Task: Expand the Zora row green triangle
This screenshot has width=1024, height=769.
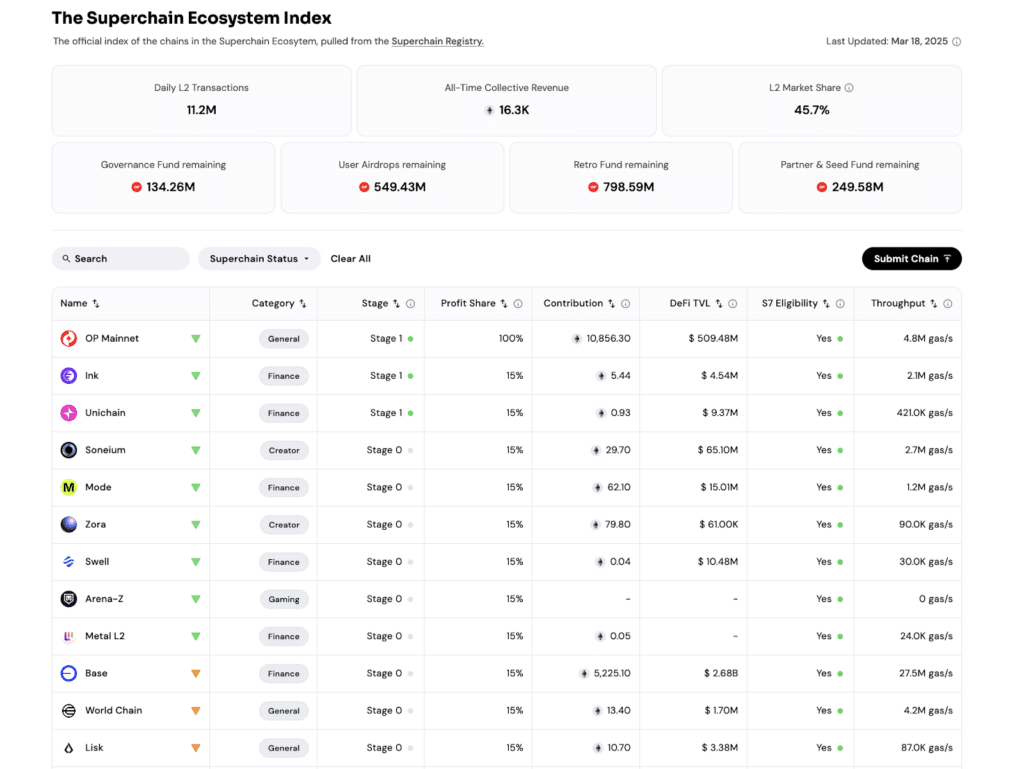Action: (195, 525)
